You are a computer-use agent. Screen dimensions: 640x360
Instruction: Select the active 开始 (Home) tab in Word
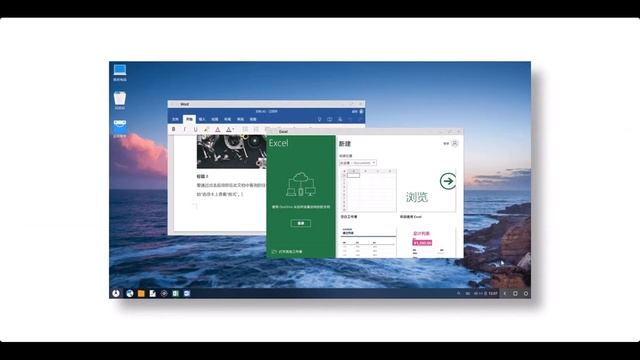click(189, 119)
